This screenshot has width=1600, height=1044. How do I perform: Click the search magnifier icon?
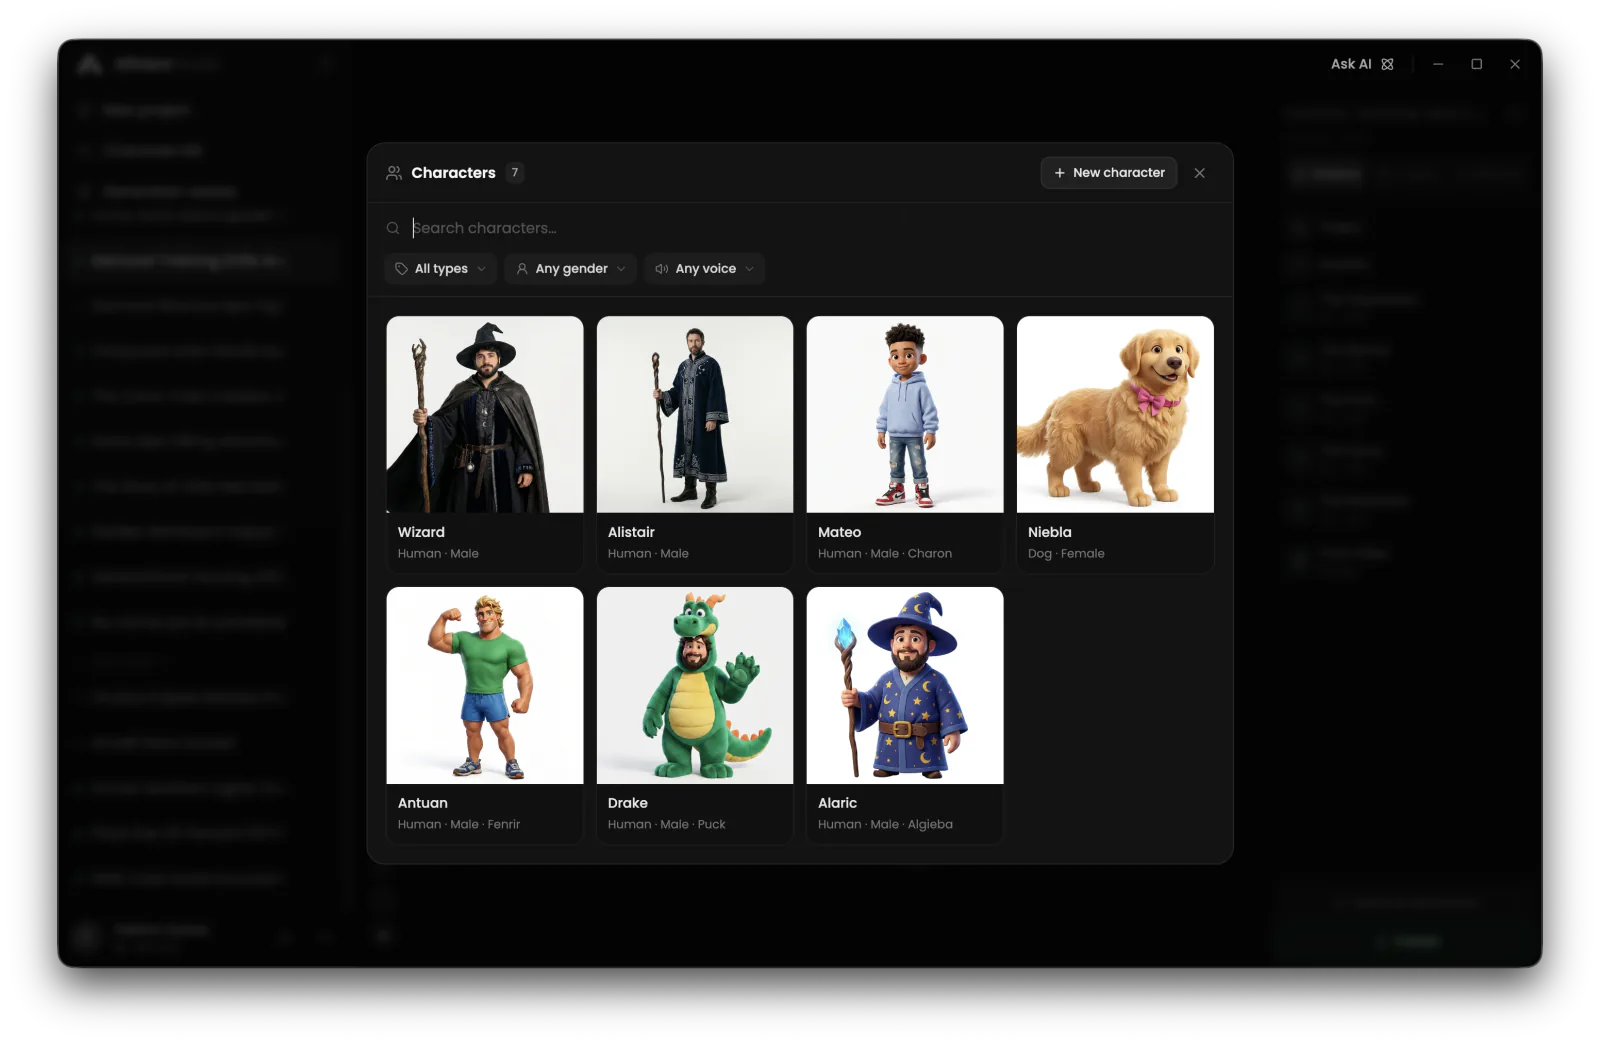pos(393,228)
